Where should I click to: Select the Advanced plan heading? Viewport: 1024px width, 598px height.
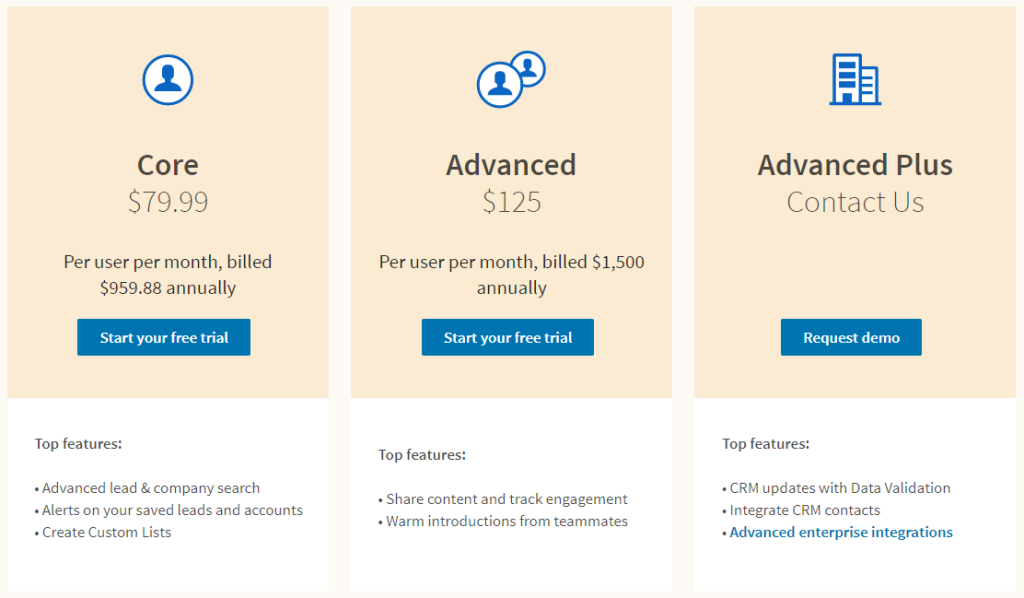[511, 164]
